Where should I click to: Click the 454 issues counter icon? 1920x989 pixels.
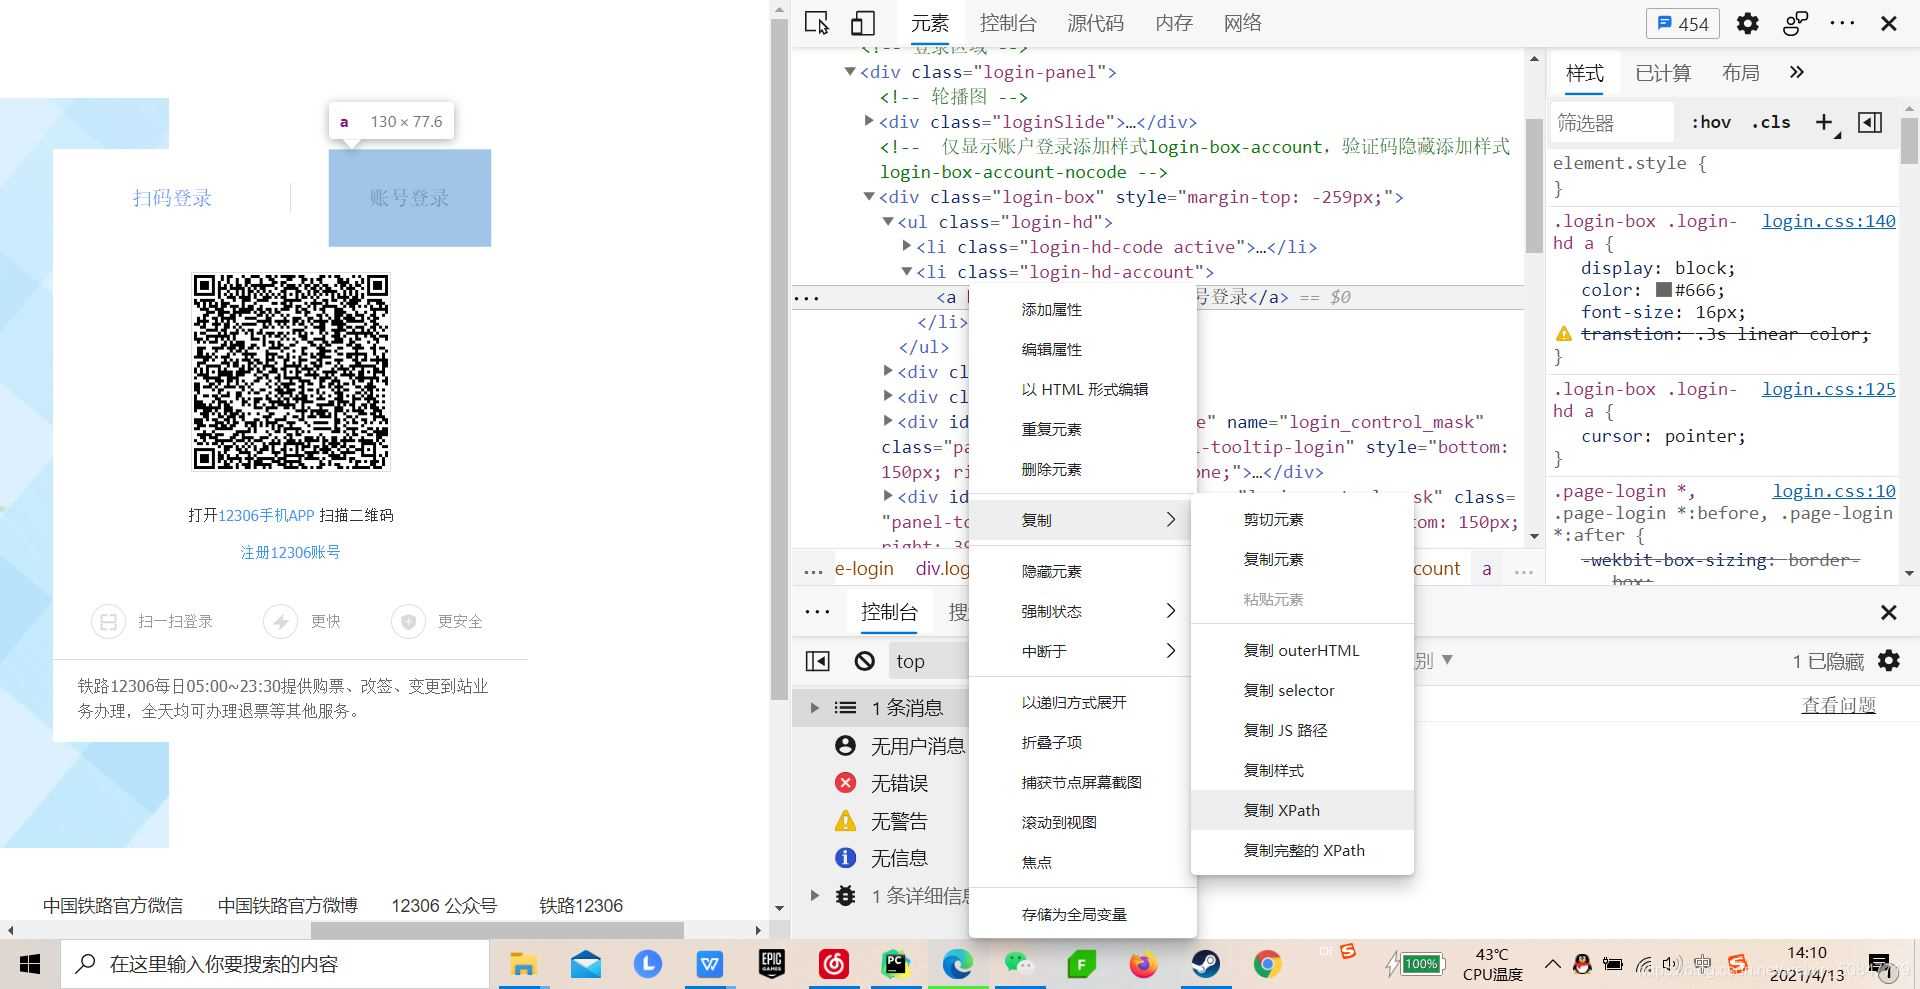[x=1682, y=22]
